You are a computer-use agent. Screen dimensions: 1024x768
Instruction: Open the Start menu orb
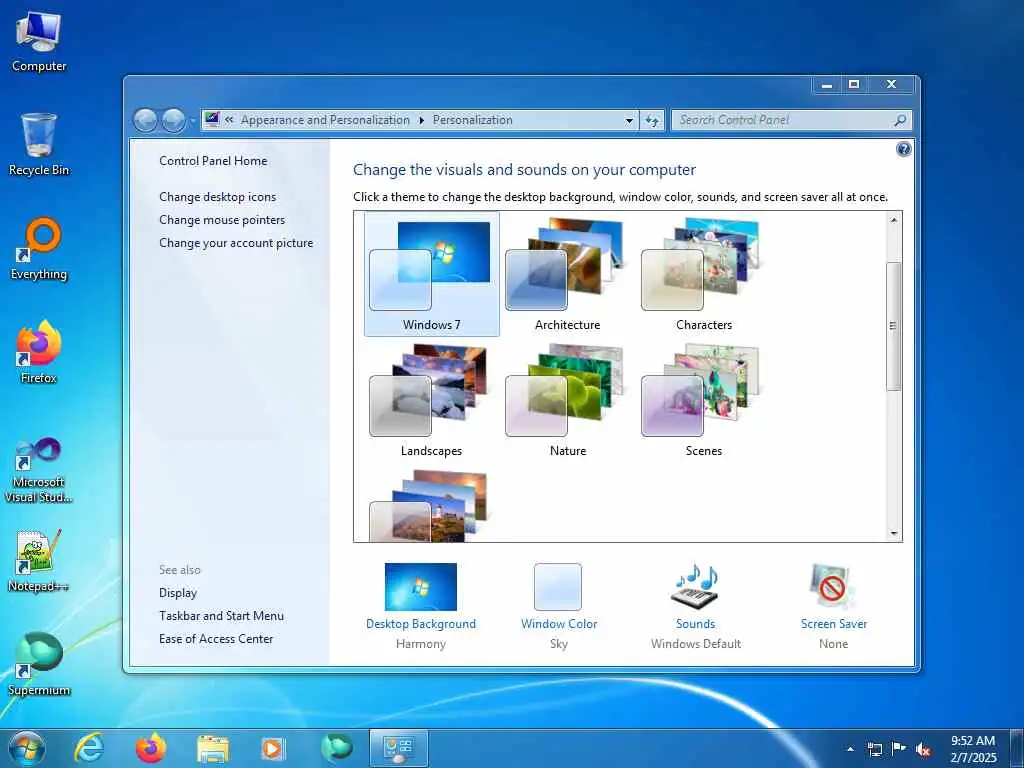point(27,748)
